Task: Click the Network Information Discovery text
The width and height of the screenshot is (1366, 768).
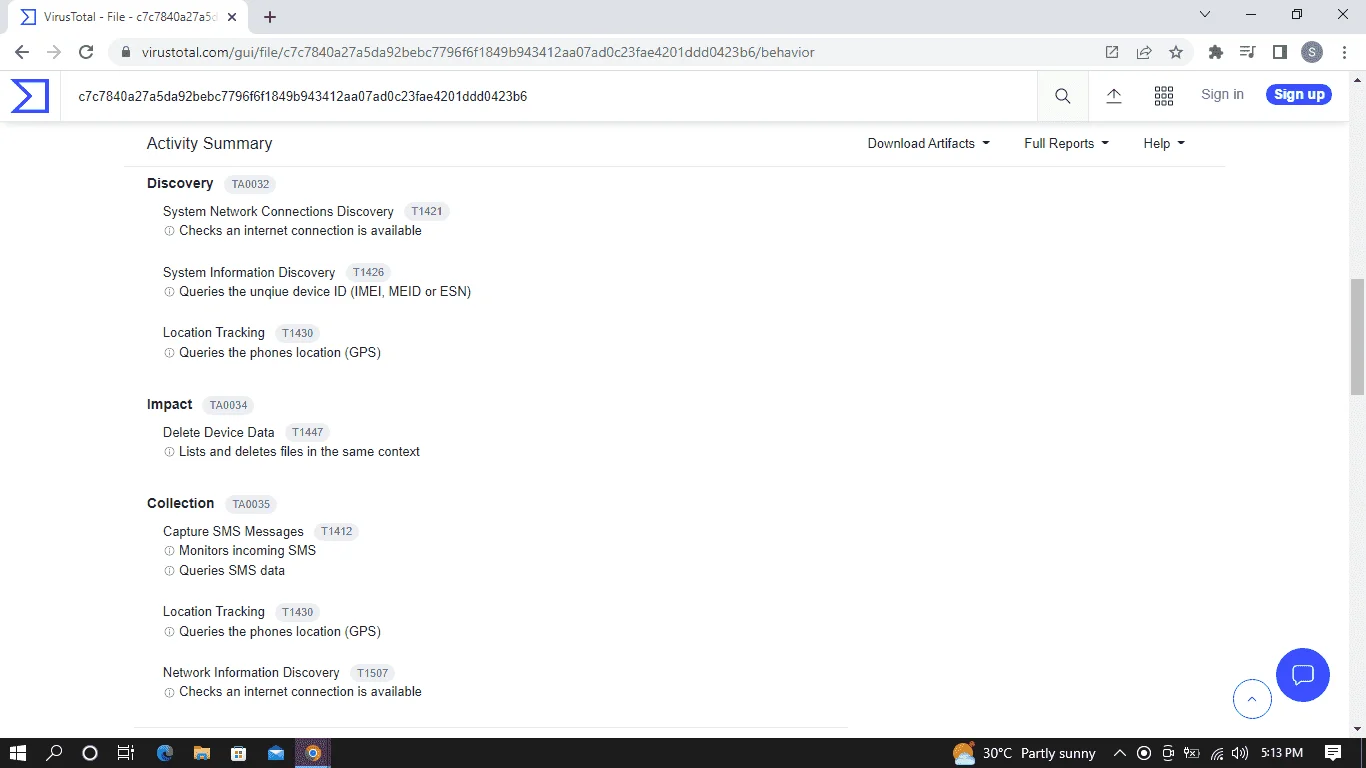Action: [251, 672]
